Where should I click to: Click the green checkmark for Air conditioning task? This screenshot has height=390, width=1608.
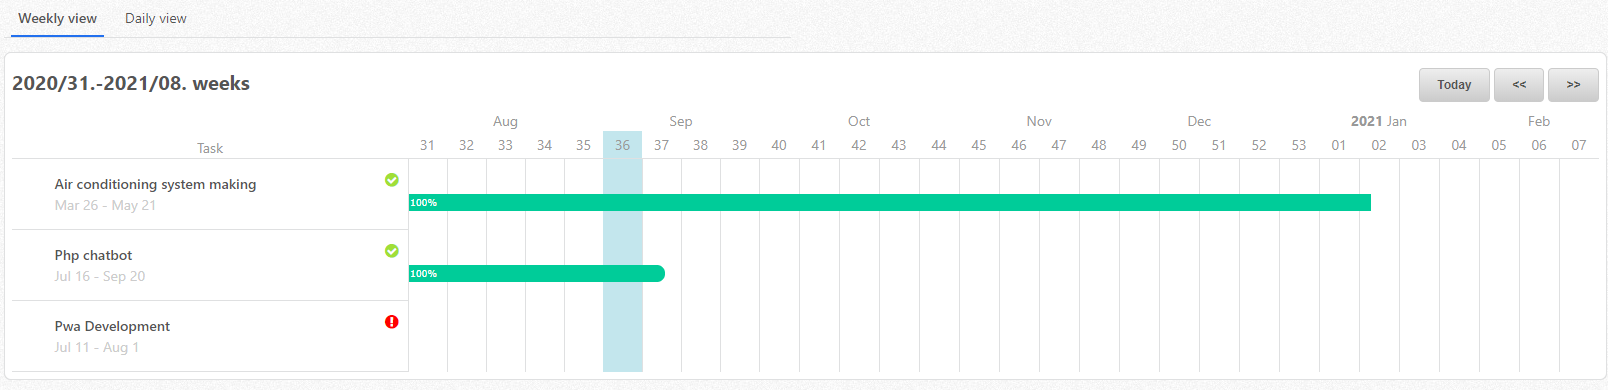392,180
